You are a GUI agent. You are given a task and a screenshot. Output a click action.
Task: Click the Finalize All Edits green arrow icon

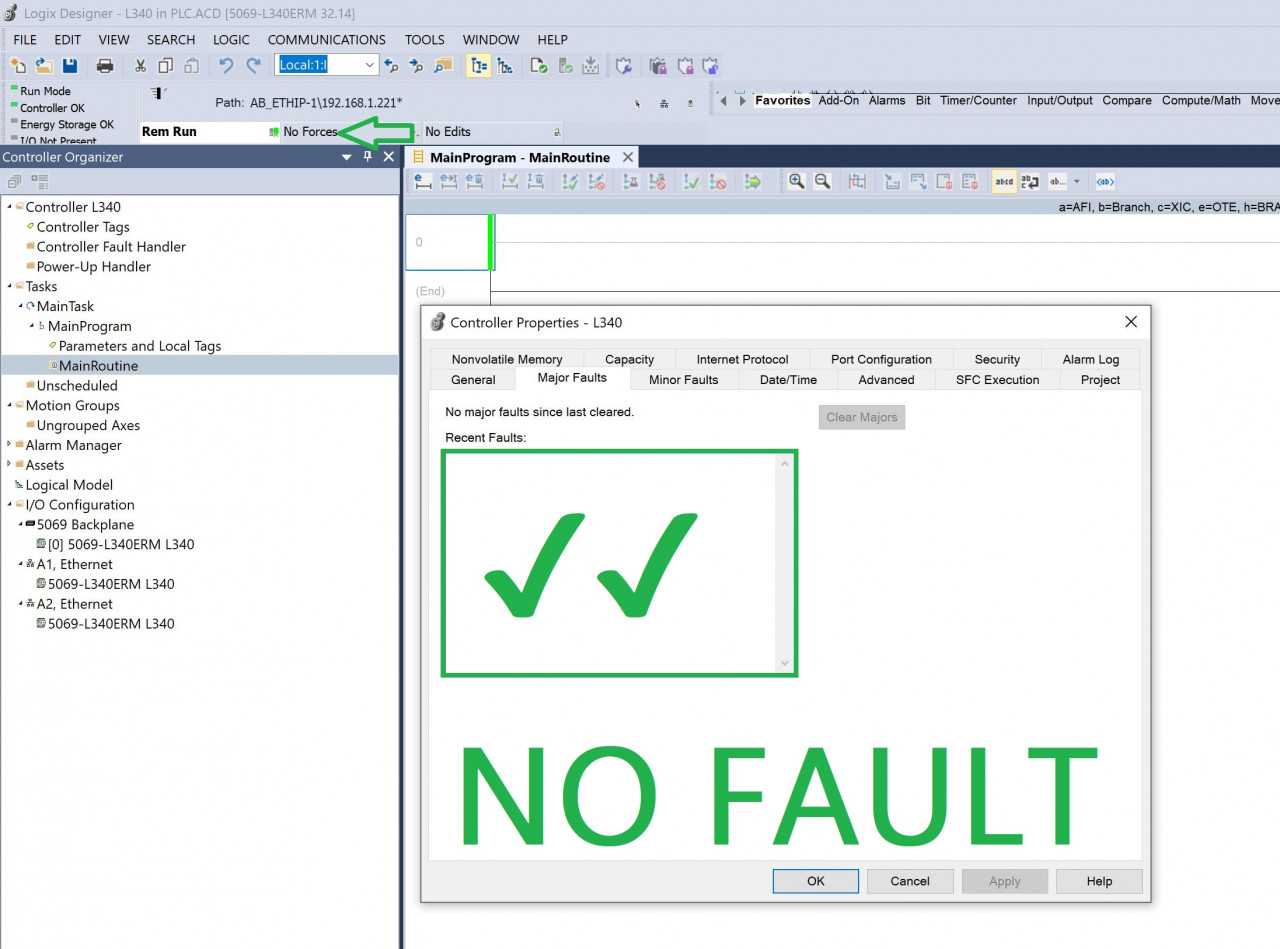point(754,181)
